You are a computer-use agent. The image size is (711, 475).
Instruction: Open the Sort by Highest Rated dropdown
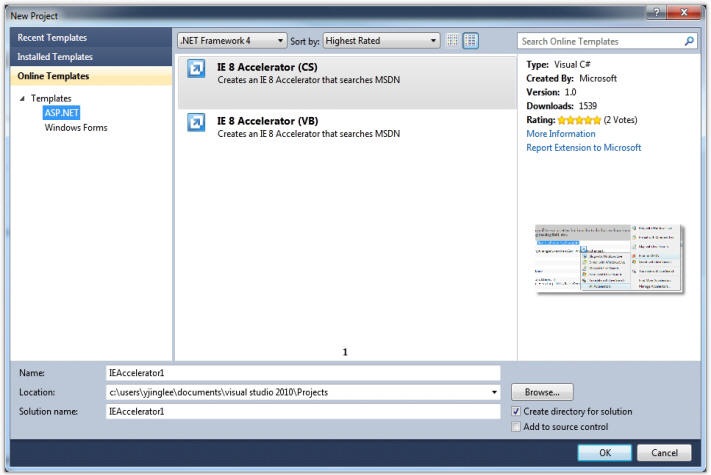click(x=381, y=41)
